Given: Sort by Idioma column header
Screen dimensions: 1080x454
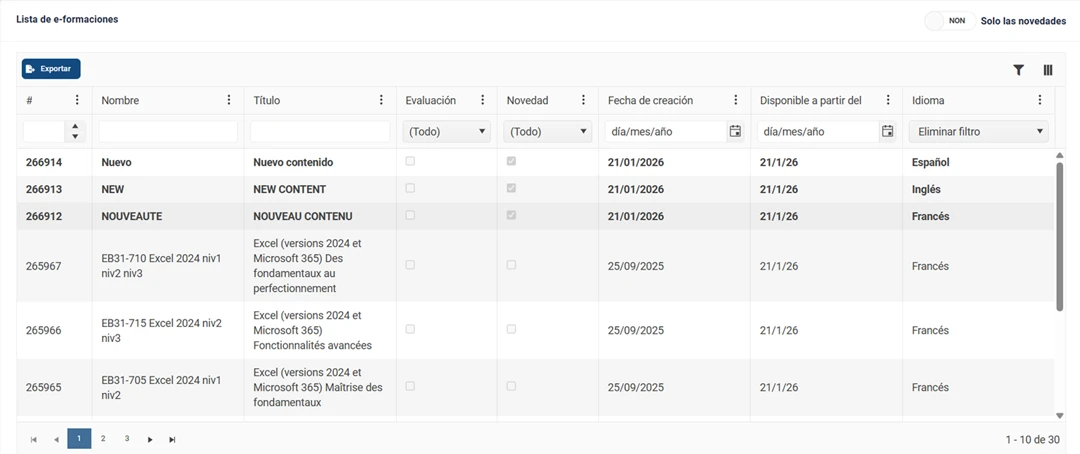Looking at the screenshot, I should (928, 101).
